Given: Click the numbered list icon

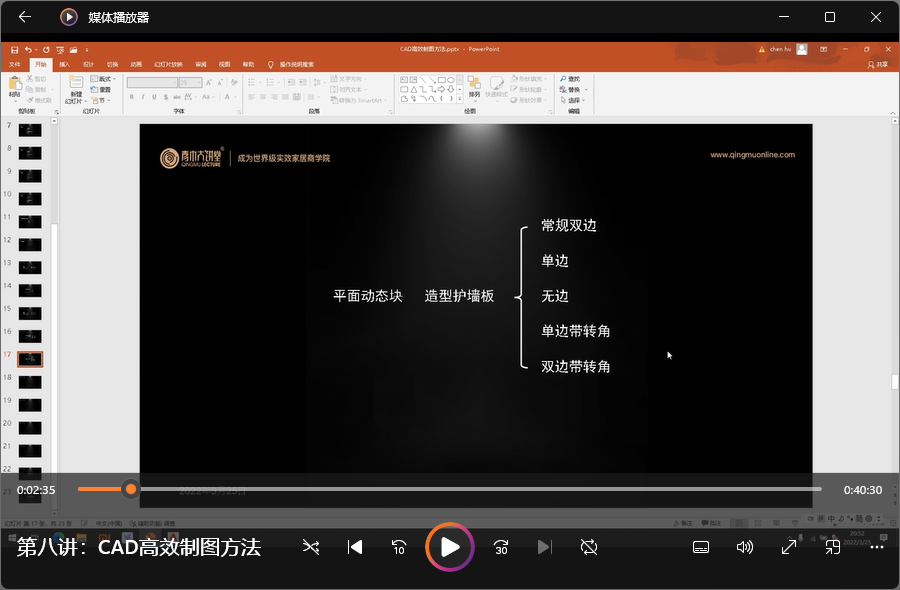Looking at the screenshot, I should point(271,83).
